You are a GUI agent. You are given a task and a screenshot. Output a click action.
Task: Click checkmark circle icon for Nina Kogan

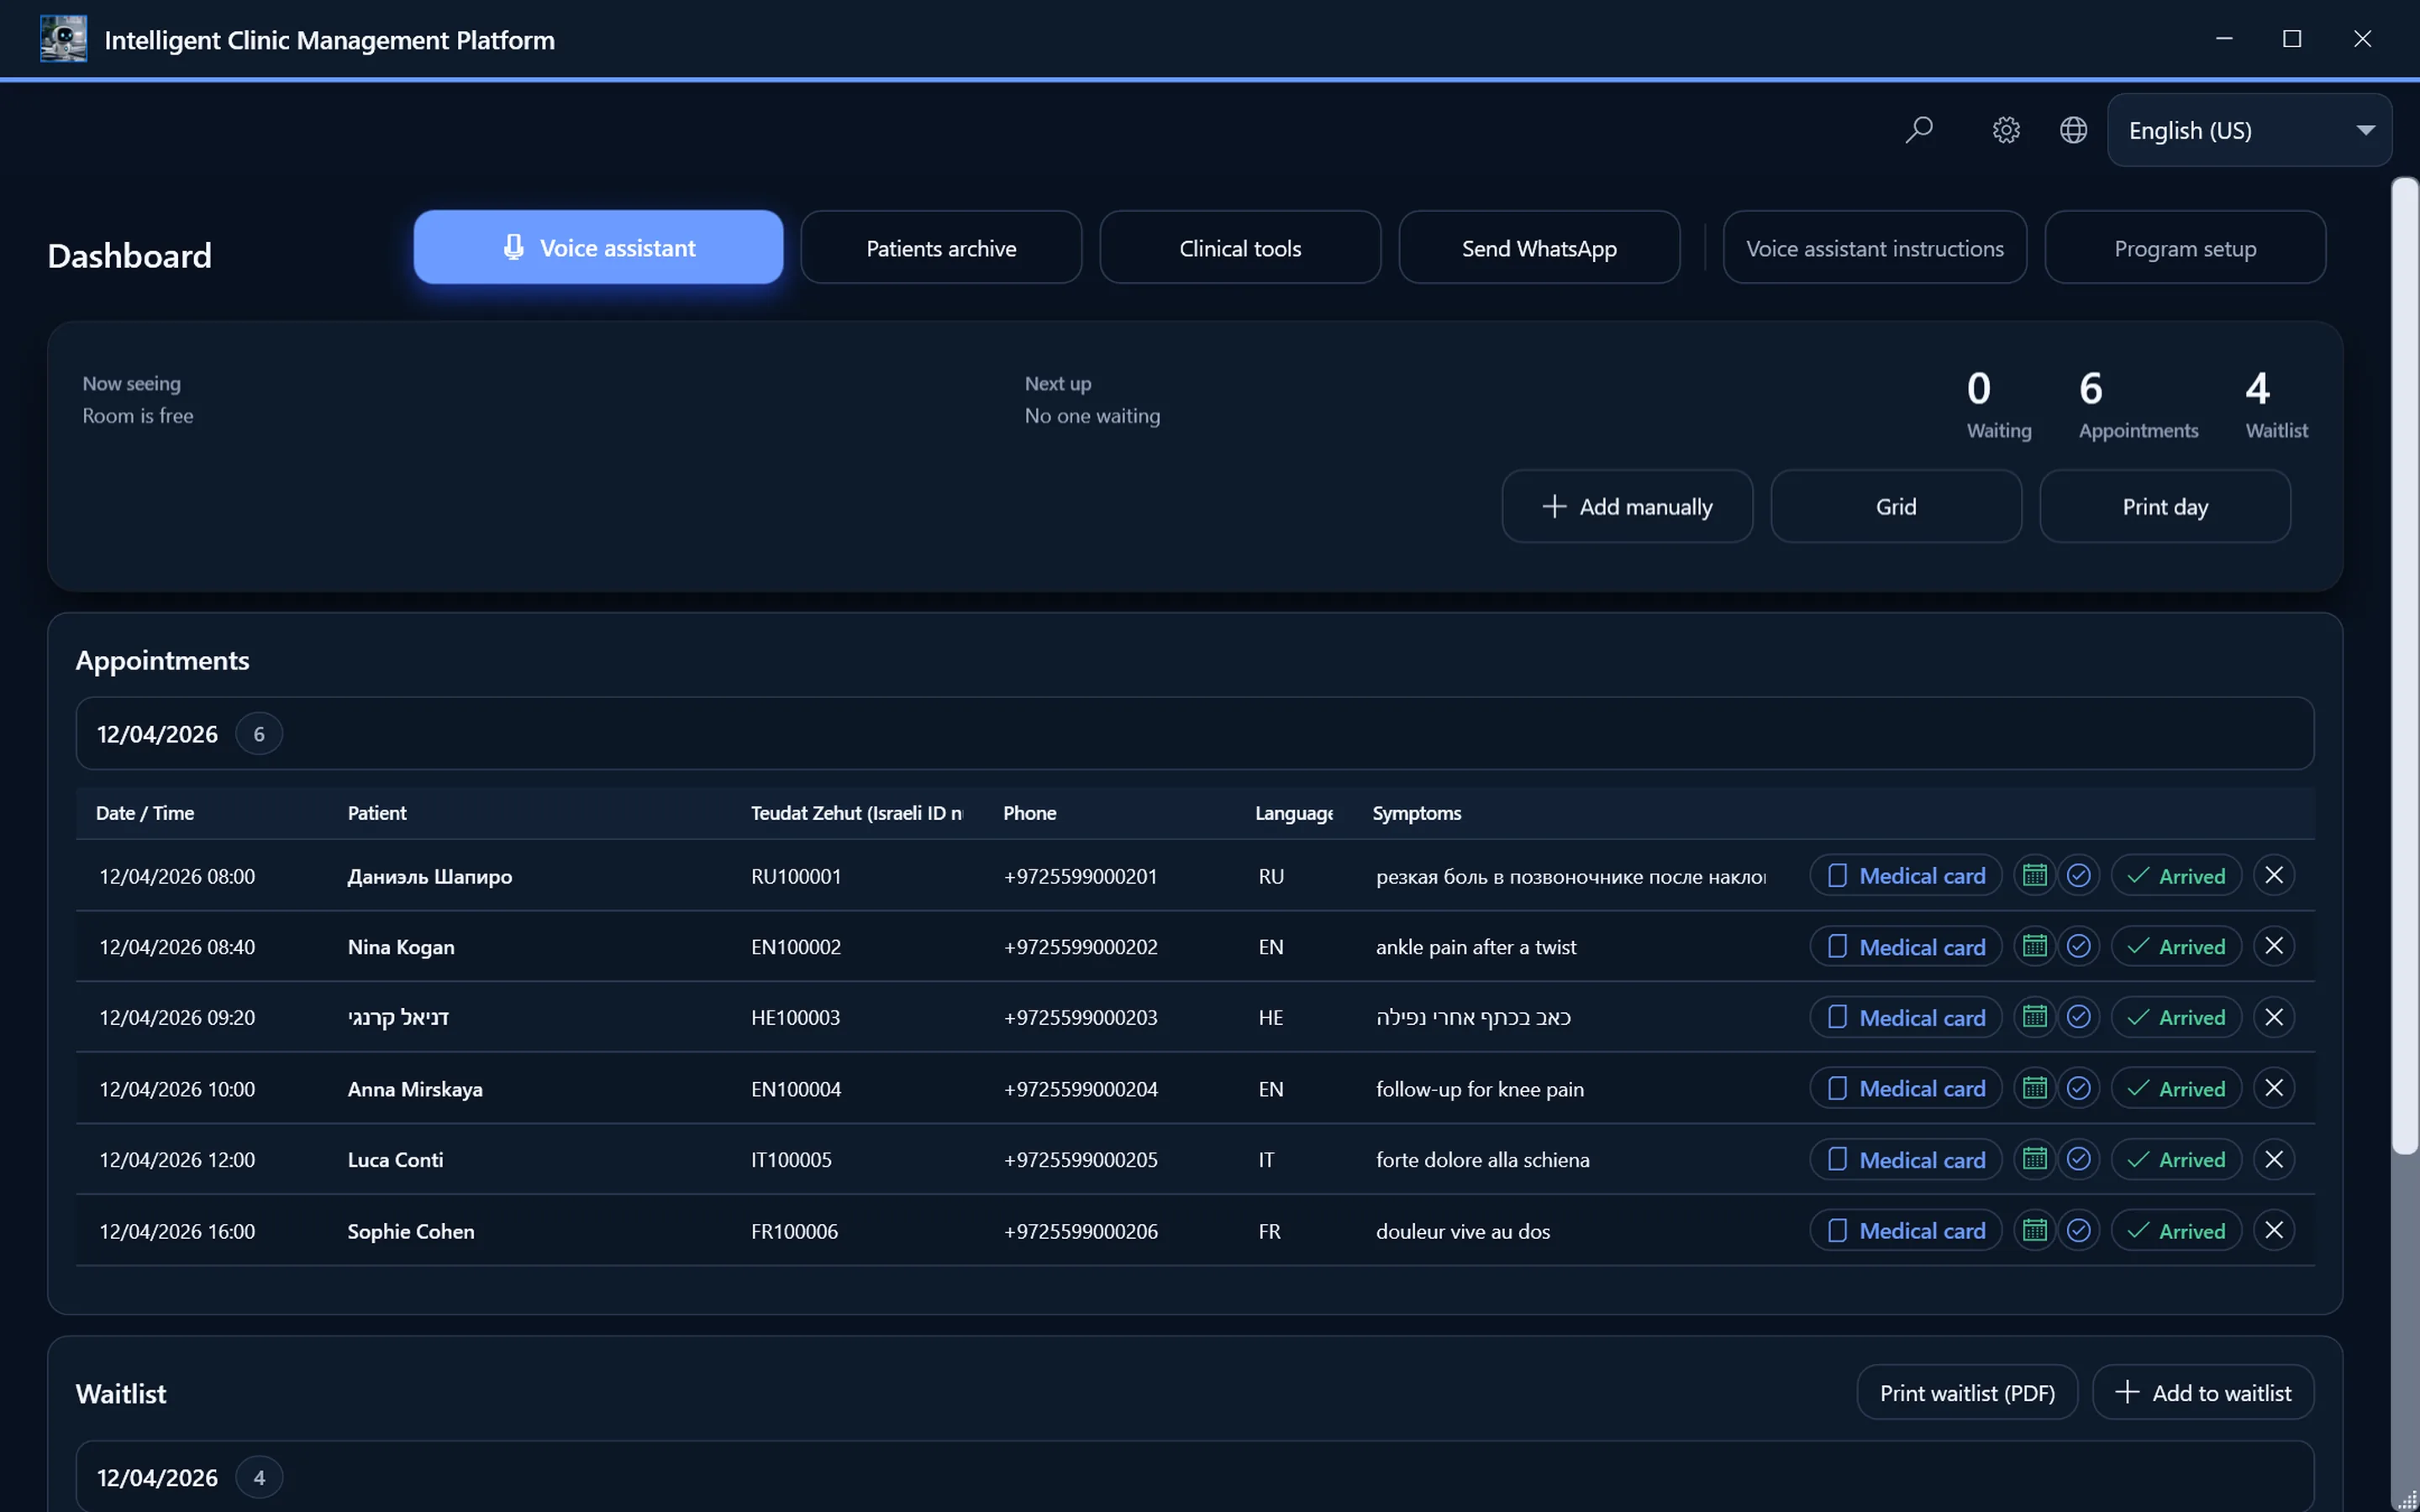tap(2078, 946)
